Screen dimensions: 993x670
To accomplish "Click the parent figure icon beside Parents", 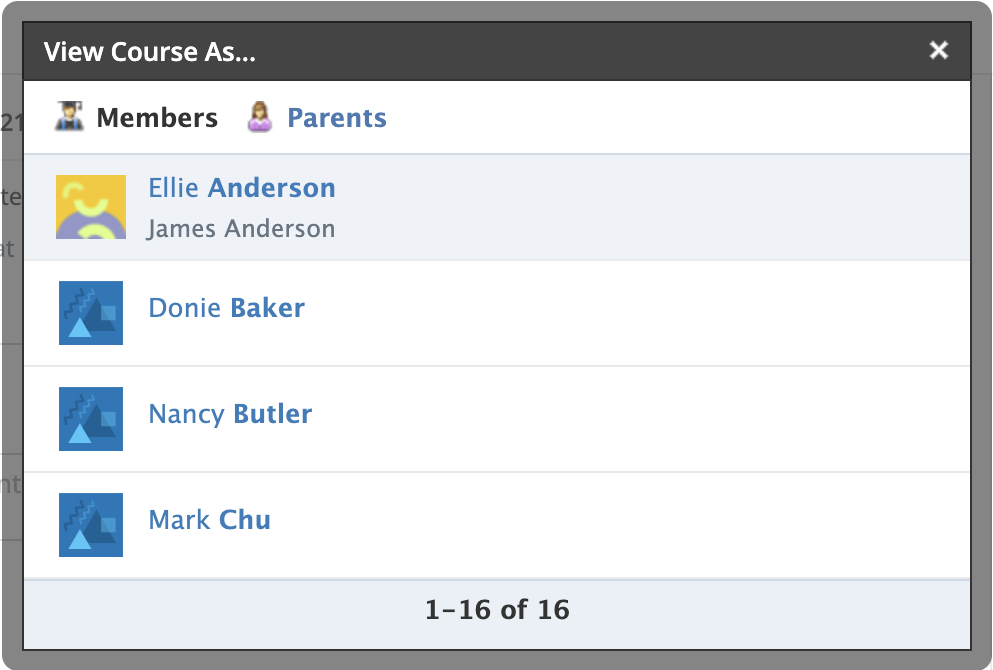I will (x=260, y=117).
